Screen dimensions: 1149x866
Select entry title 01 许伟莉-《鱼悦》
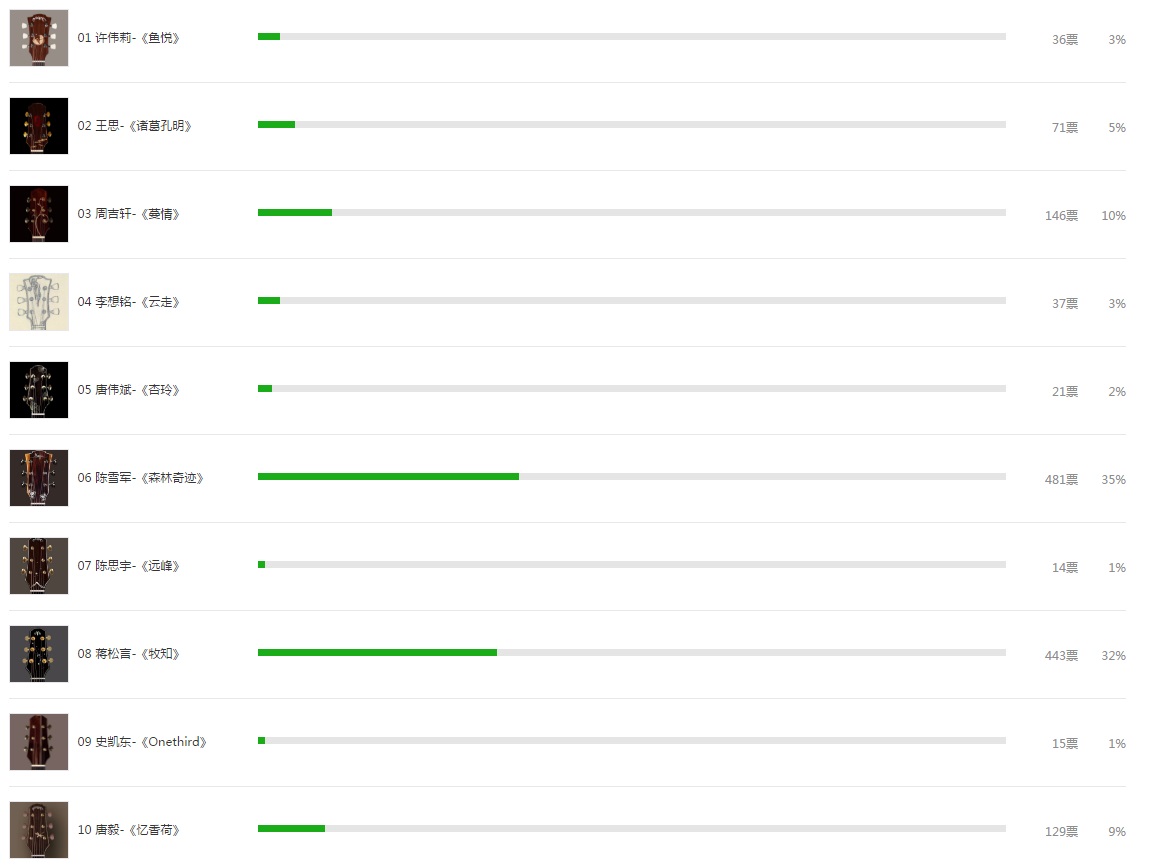128,38
